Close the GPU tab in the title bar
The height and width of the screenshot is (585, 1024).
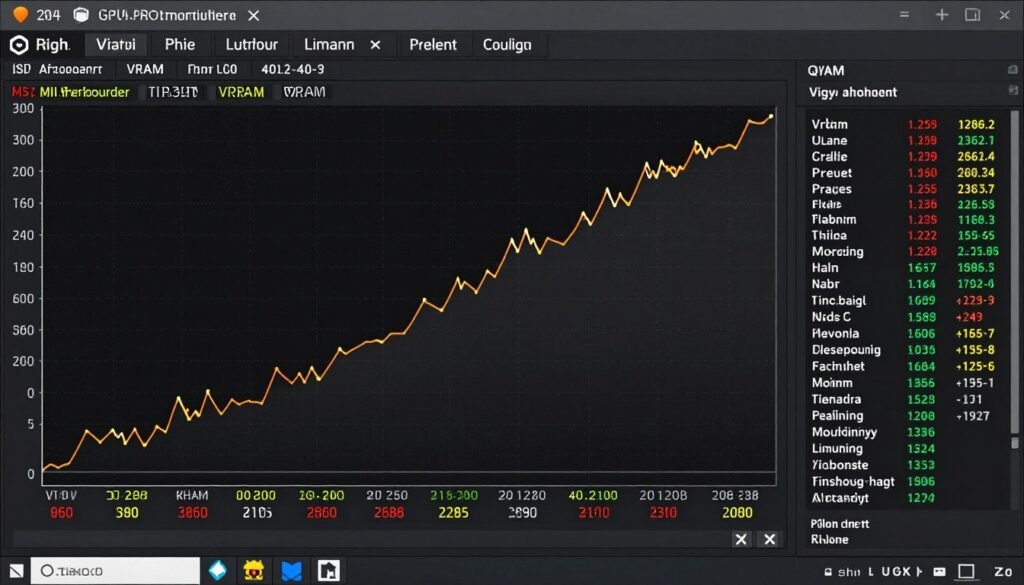253,15
